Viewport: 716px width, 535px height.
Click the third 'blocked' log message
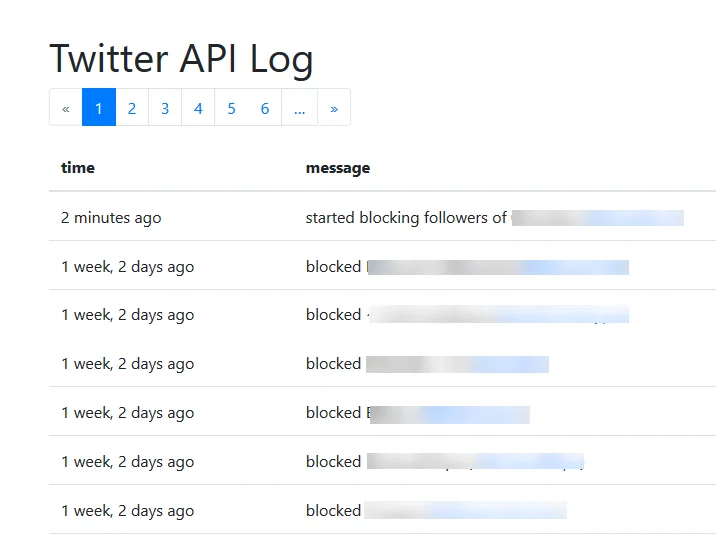333,364
